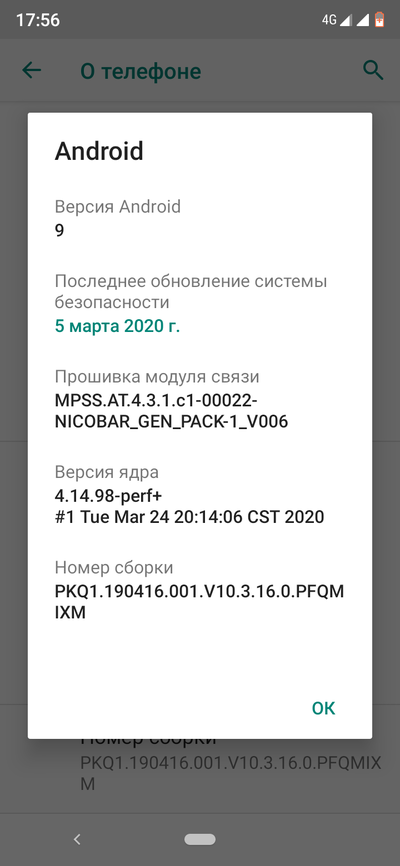Tap the Android dialog title
Viewport: 400px width, 866px height.
[x=99, y=150]
